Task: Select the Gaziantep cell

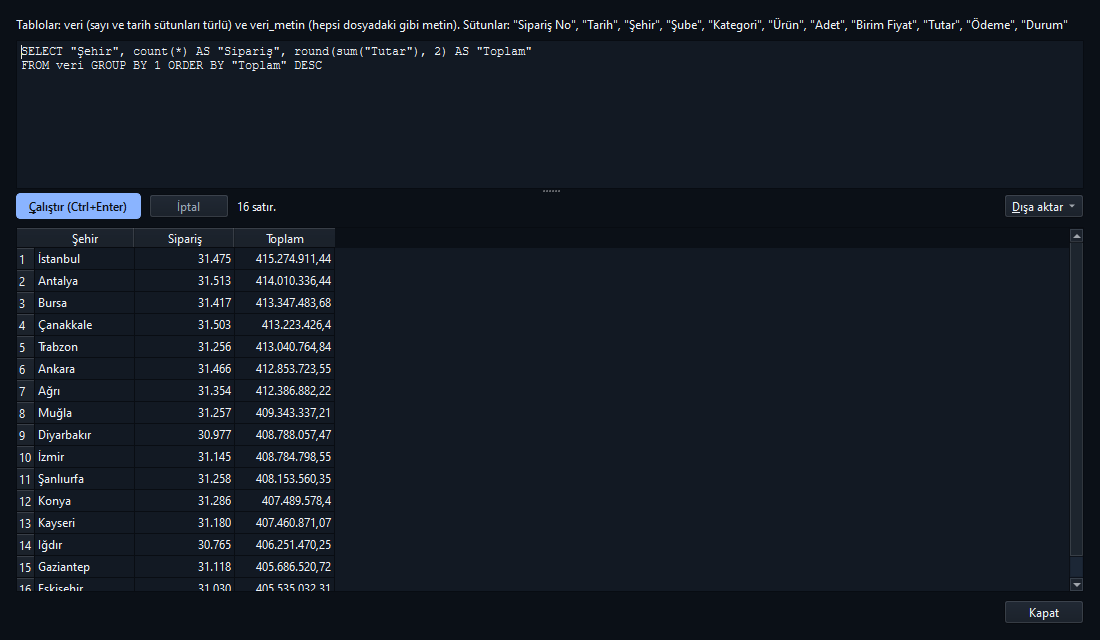Action: coord(84,566)
